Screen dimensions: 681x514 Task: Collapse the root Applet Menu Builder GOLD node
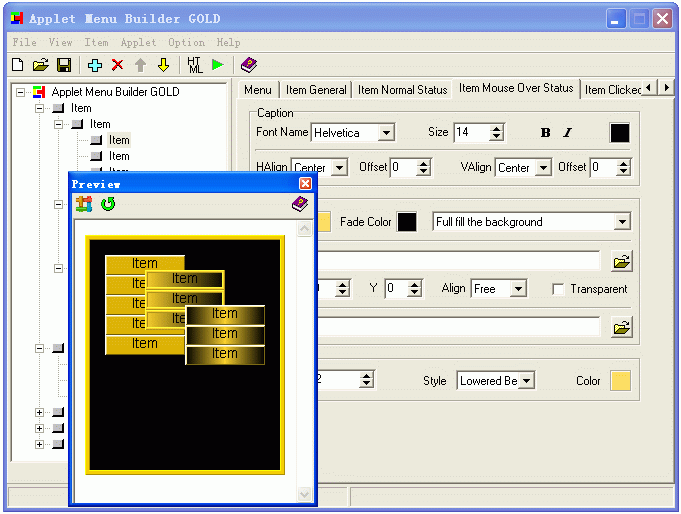[x=20, y=92]
